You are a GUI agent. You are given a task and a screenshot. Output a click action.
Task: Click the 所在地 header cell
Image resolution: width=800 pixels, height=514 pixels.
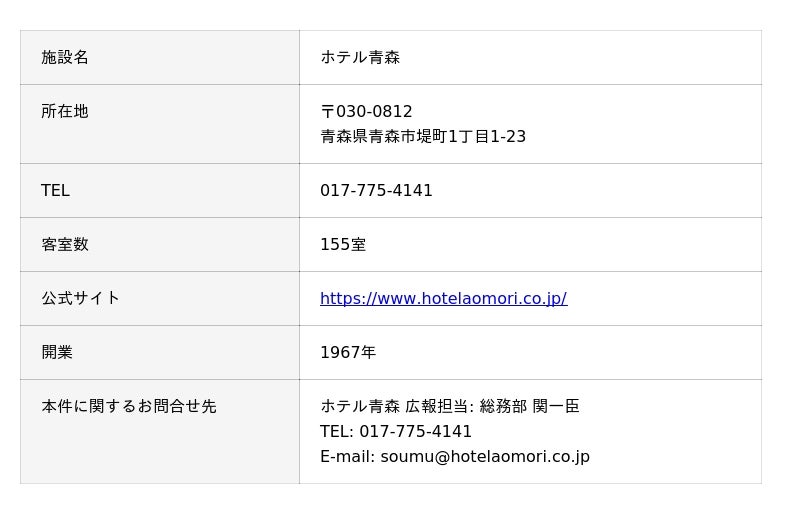coord(65,111)
